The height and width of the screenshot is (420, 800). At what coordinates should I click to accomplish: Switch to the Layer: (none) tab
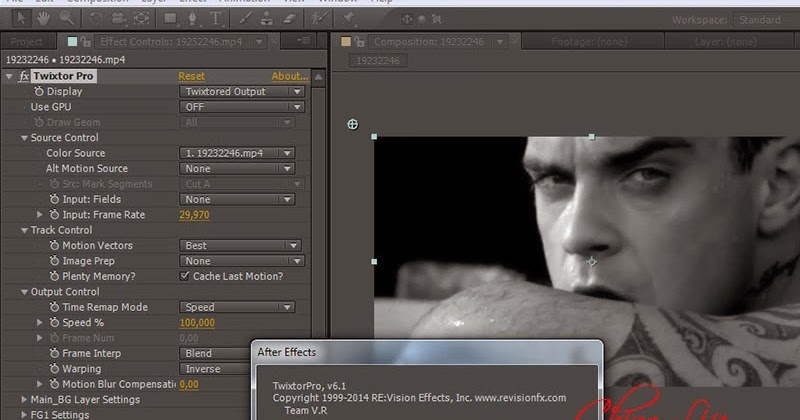point(726,42)
